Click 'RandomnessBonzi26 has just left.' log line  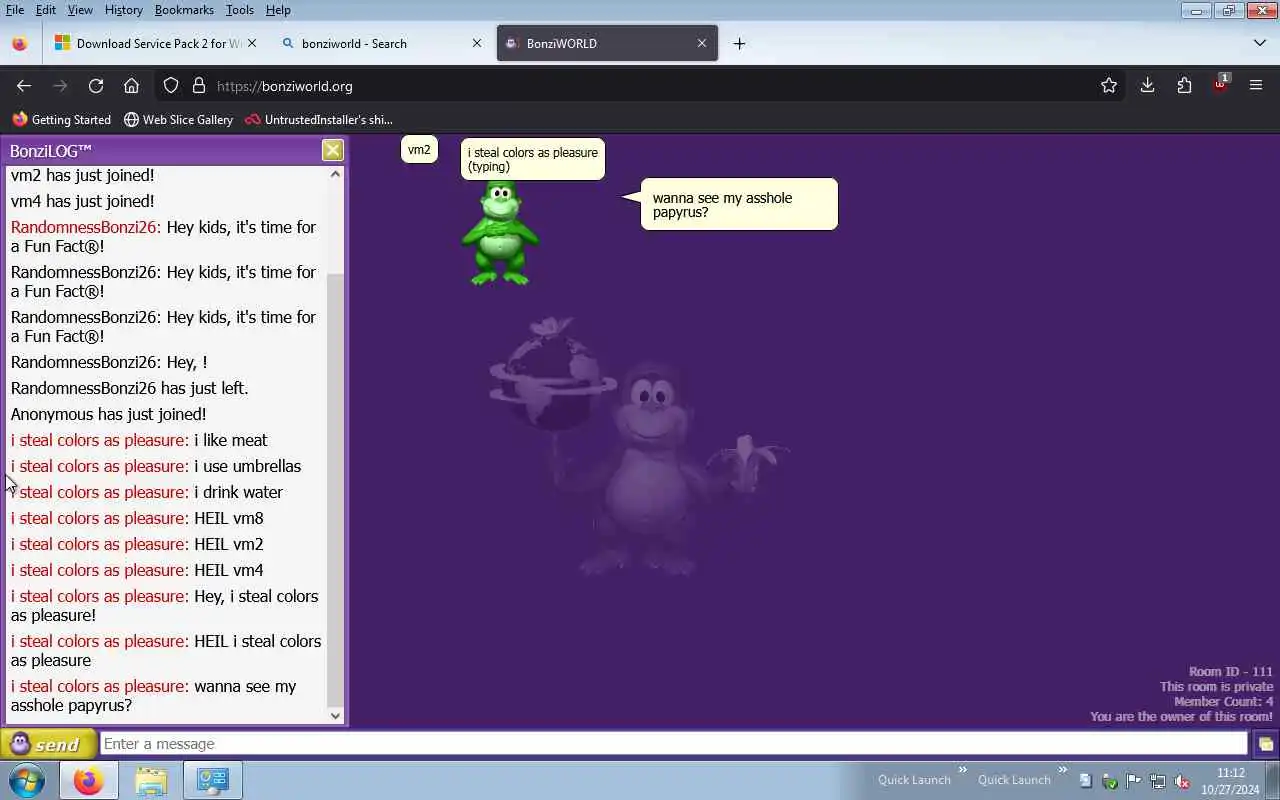click(130, 388)
